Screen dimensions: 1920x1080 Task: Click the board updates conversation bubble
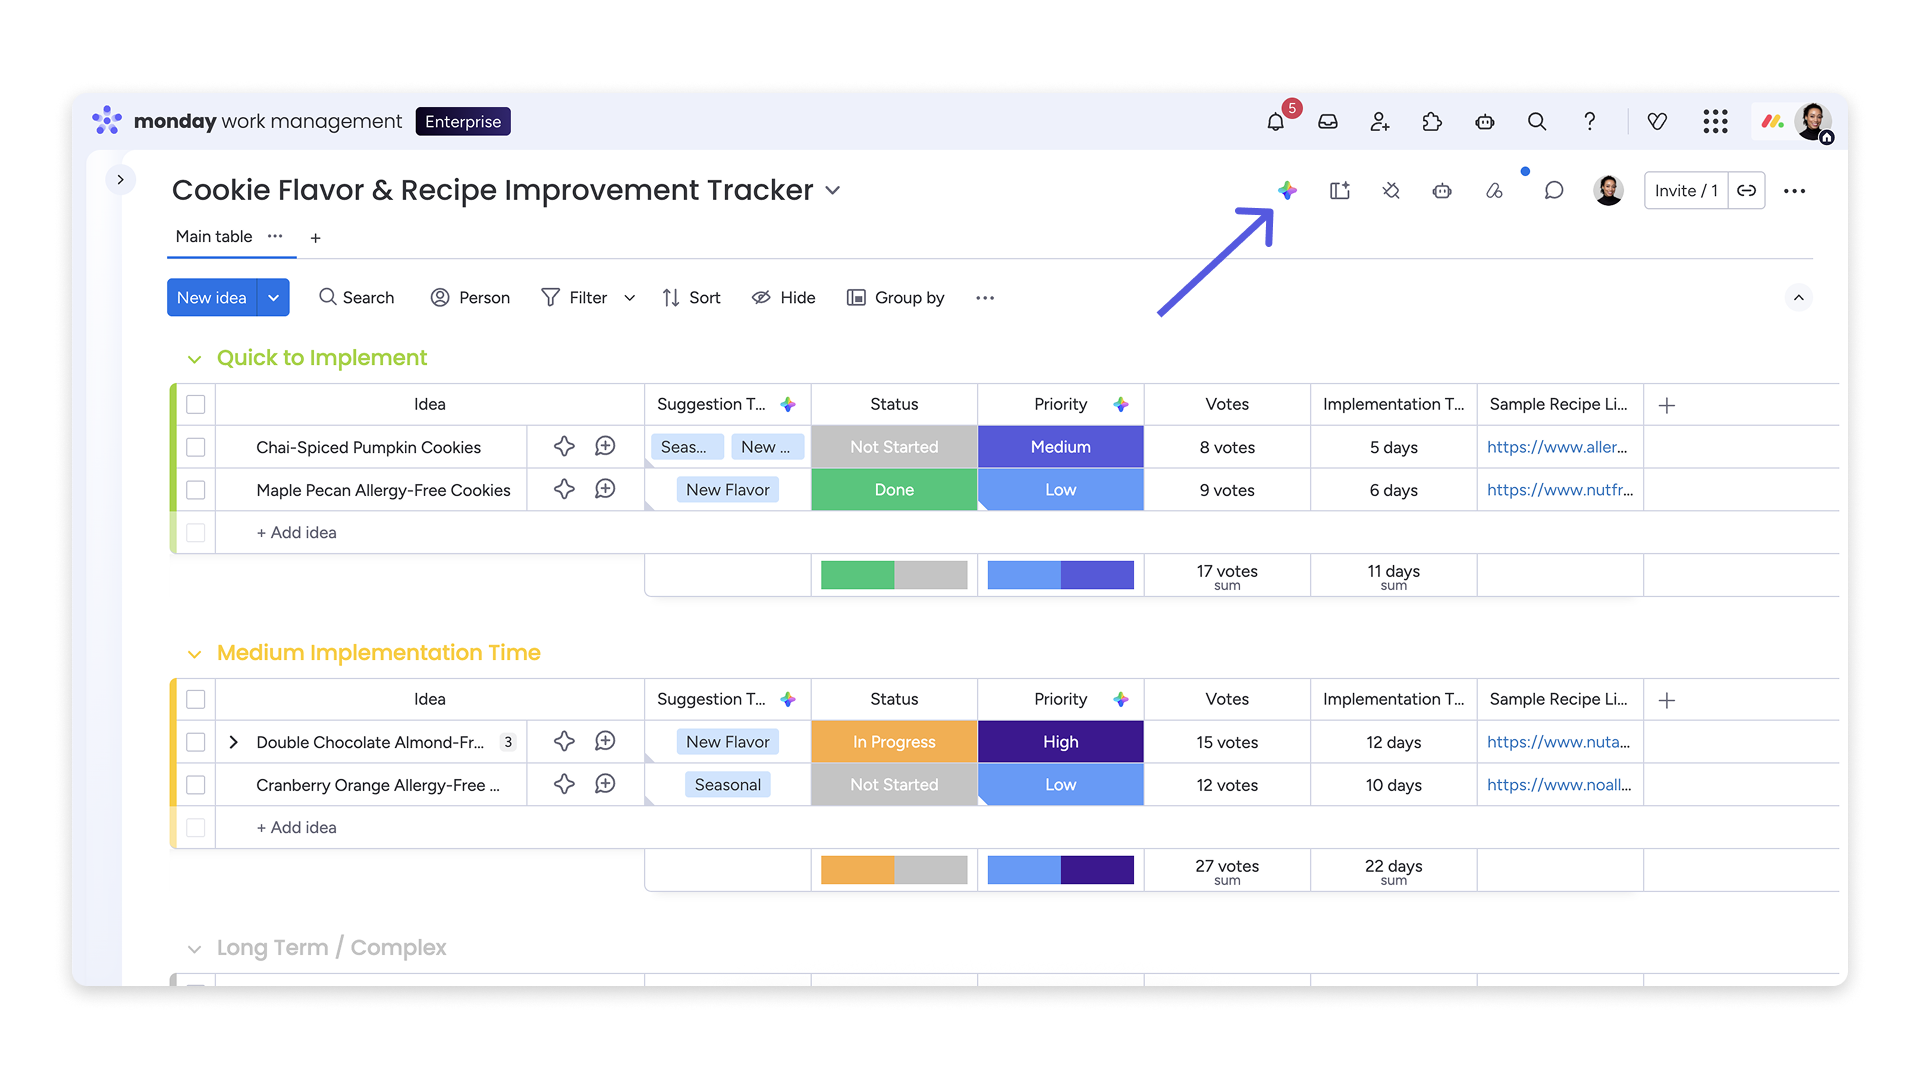(x=1553, y=190)
